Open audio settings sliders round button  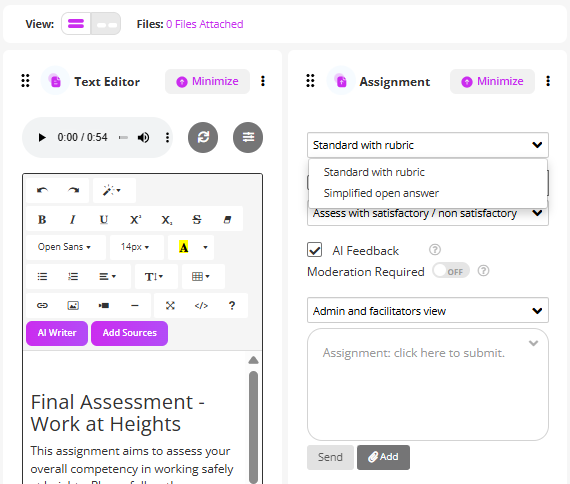(248, 137)
